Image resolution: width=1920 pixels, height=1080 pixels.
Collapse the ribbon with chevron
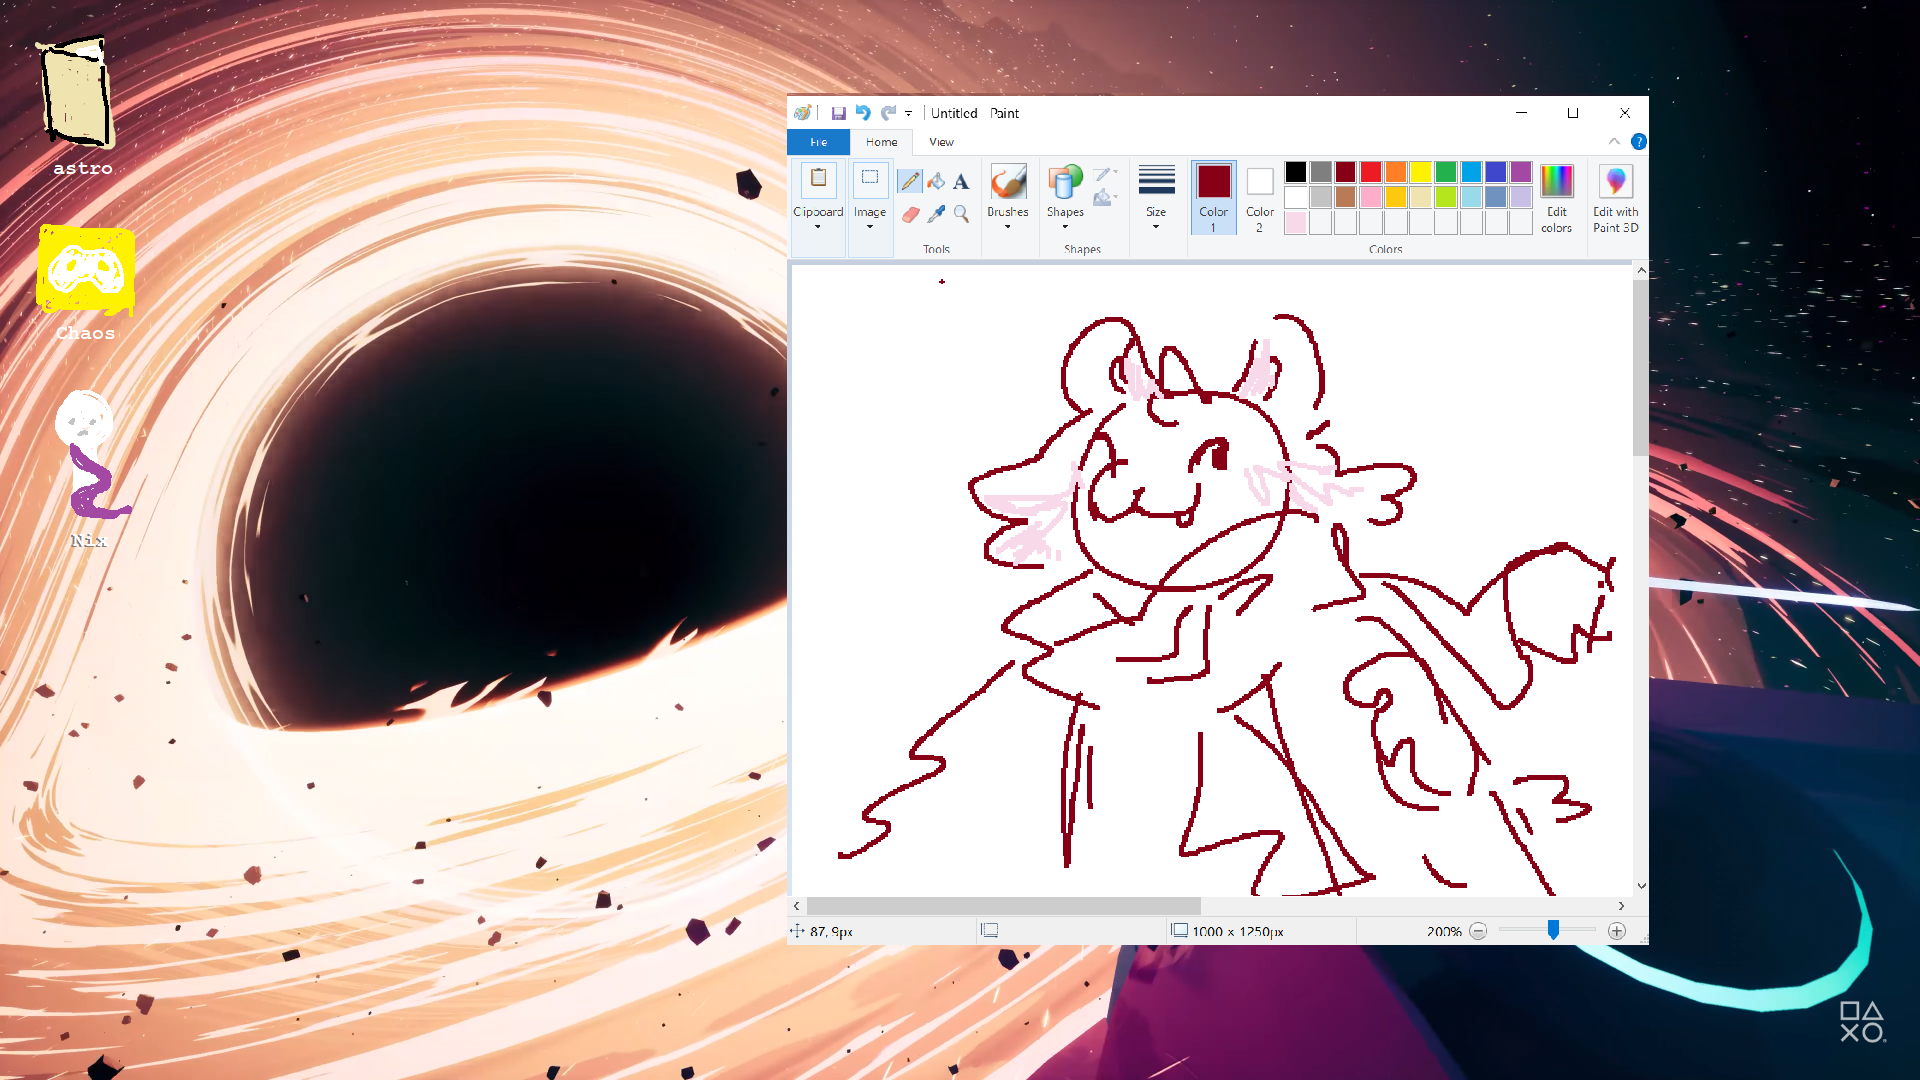(x=1614, y=142)
